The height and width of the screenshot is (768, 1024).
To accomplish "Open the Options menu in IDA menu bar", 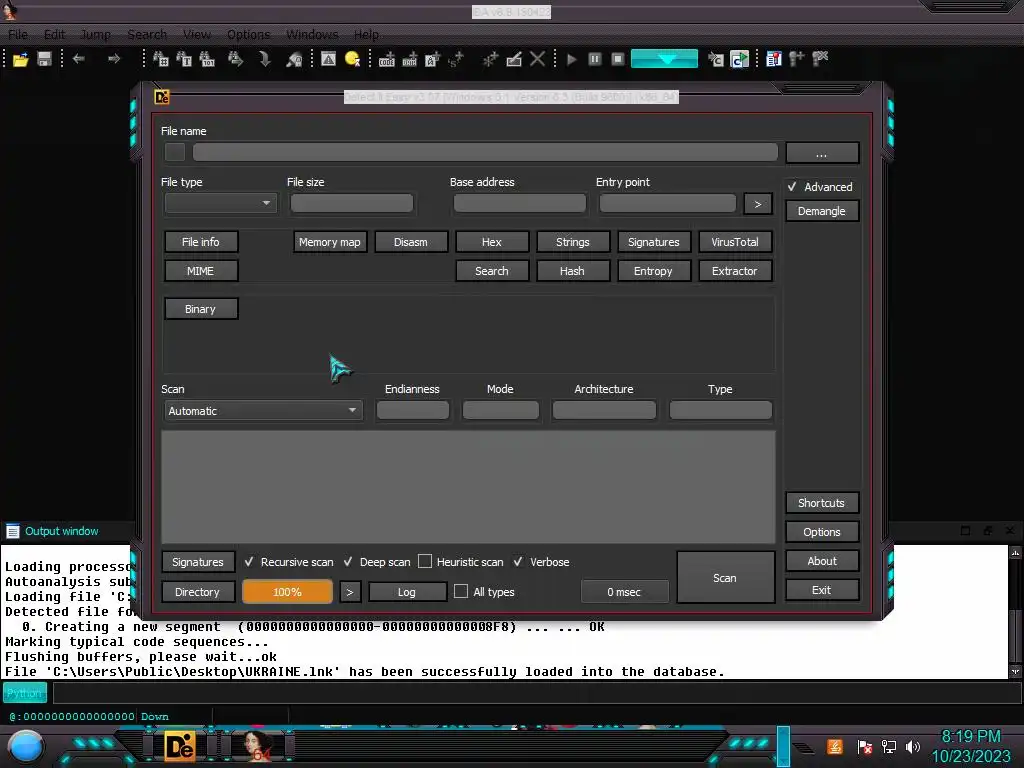I will pyautogui.click(x=248, y=35).
